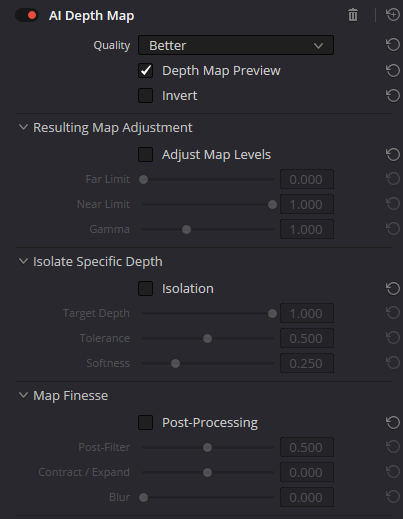
Task: Click the Tolerance value field
Action: tap(307, 338)
